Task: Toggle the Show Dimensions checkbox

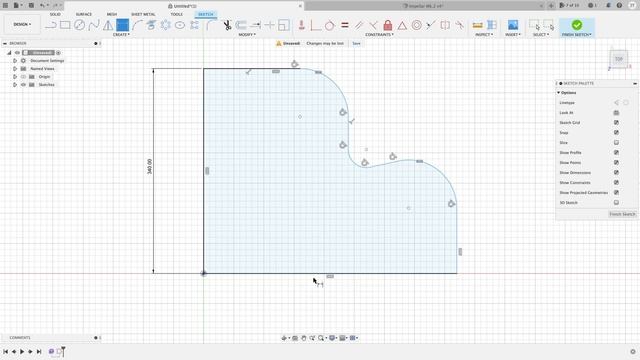Action: pos(616,173)
